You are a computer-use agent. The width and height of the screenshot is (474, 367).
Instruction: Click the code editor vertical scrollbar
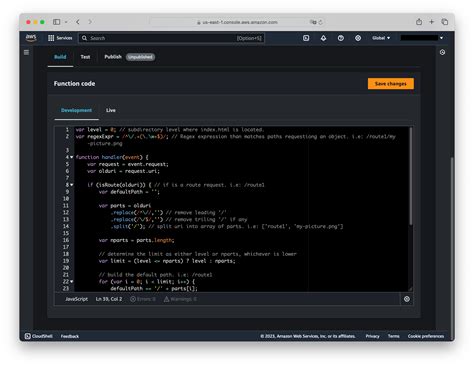(x=411, y=177)
